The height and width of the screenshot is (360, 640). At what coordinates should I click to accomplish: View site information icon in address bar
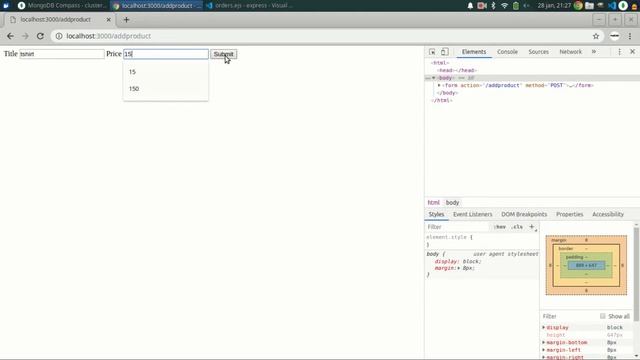[59, 36]
